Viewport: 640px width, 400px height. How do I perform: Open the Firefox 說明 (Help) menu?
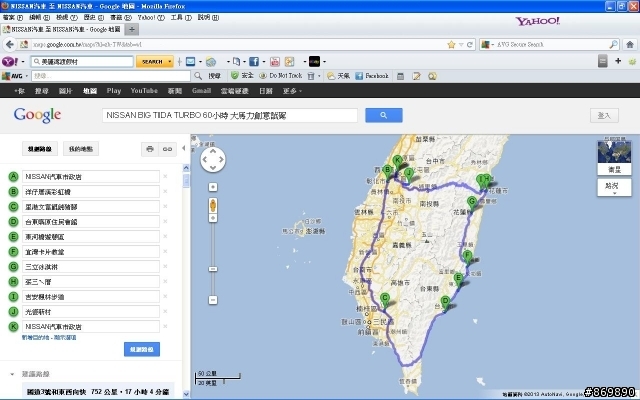click(x=208, y=17)
